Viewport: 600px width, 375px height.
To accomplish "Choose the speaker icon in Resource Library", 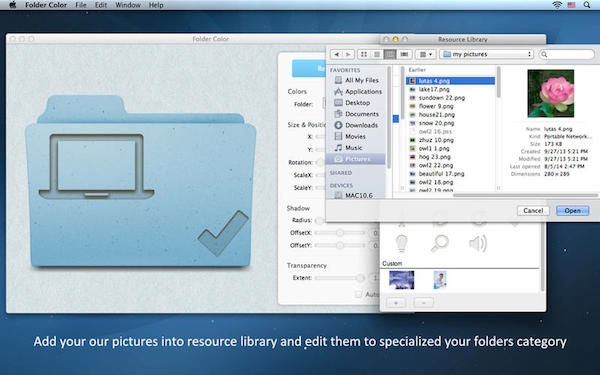I will point(478,243).
